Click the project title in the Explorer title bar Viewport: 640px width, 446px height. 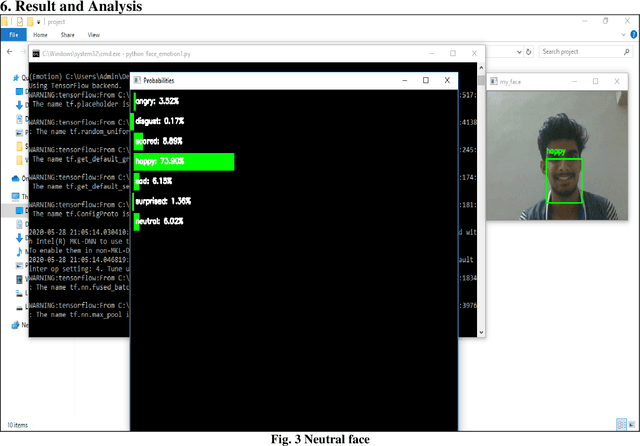(56, 22)
